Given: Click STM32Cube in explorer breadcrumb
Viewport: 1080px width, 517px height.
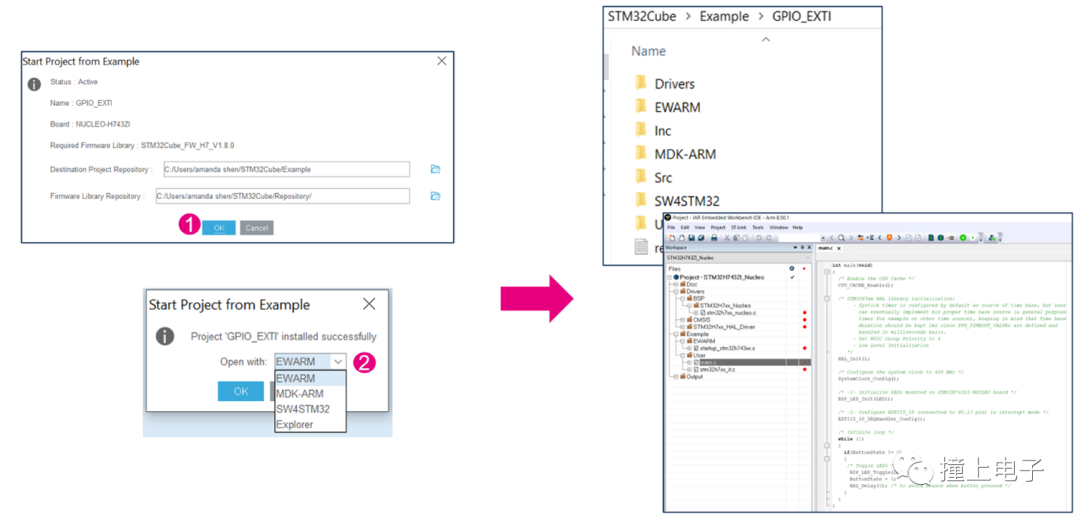Looking at the screenshot, I should (x=641, y=17).
